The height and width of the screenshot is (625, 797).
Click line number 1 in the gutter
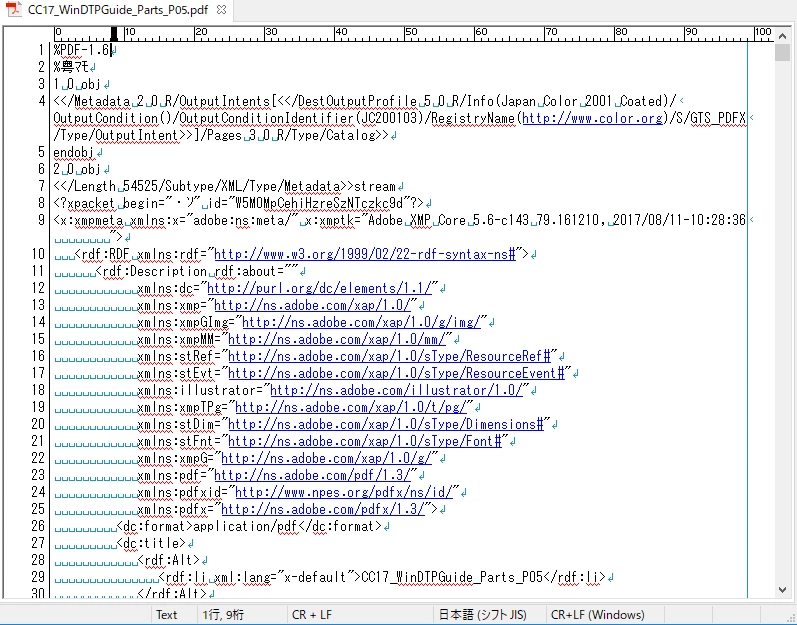point(41,50)
